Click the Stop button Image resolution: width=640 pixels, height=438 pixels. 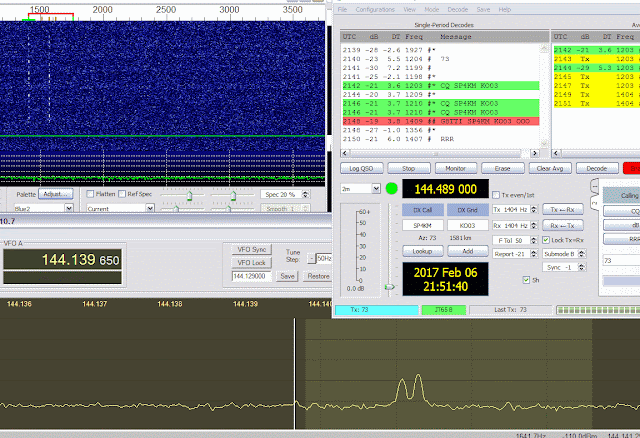point(409,168)
